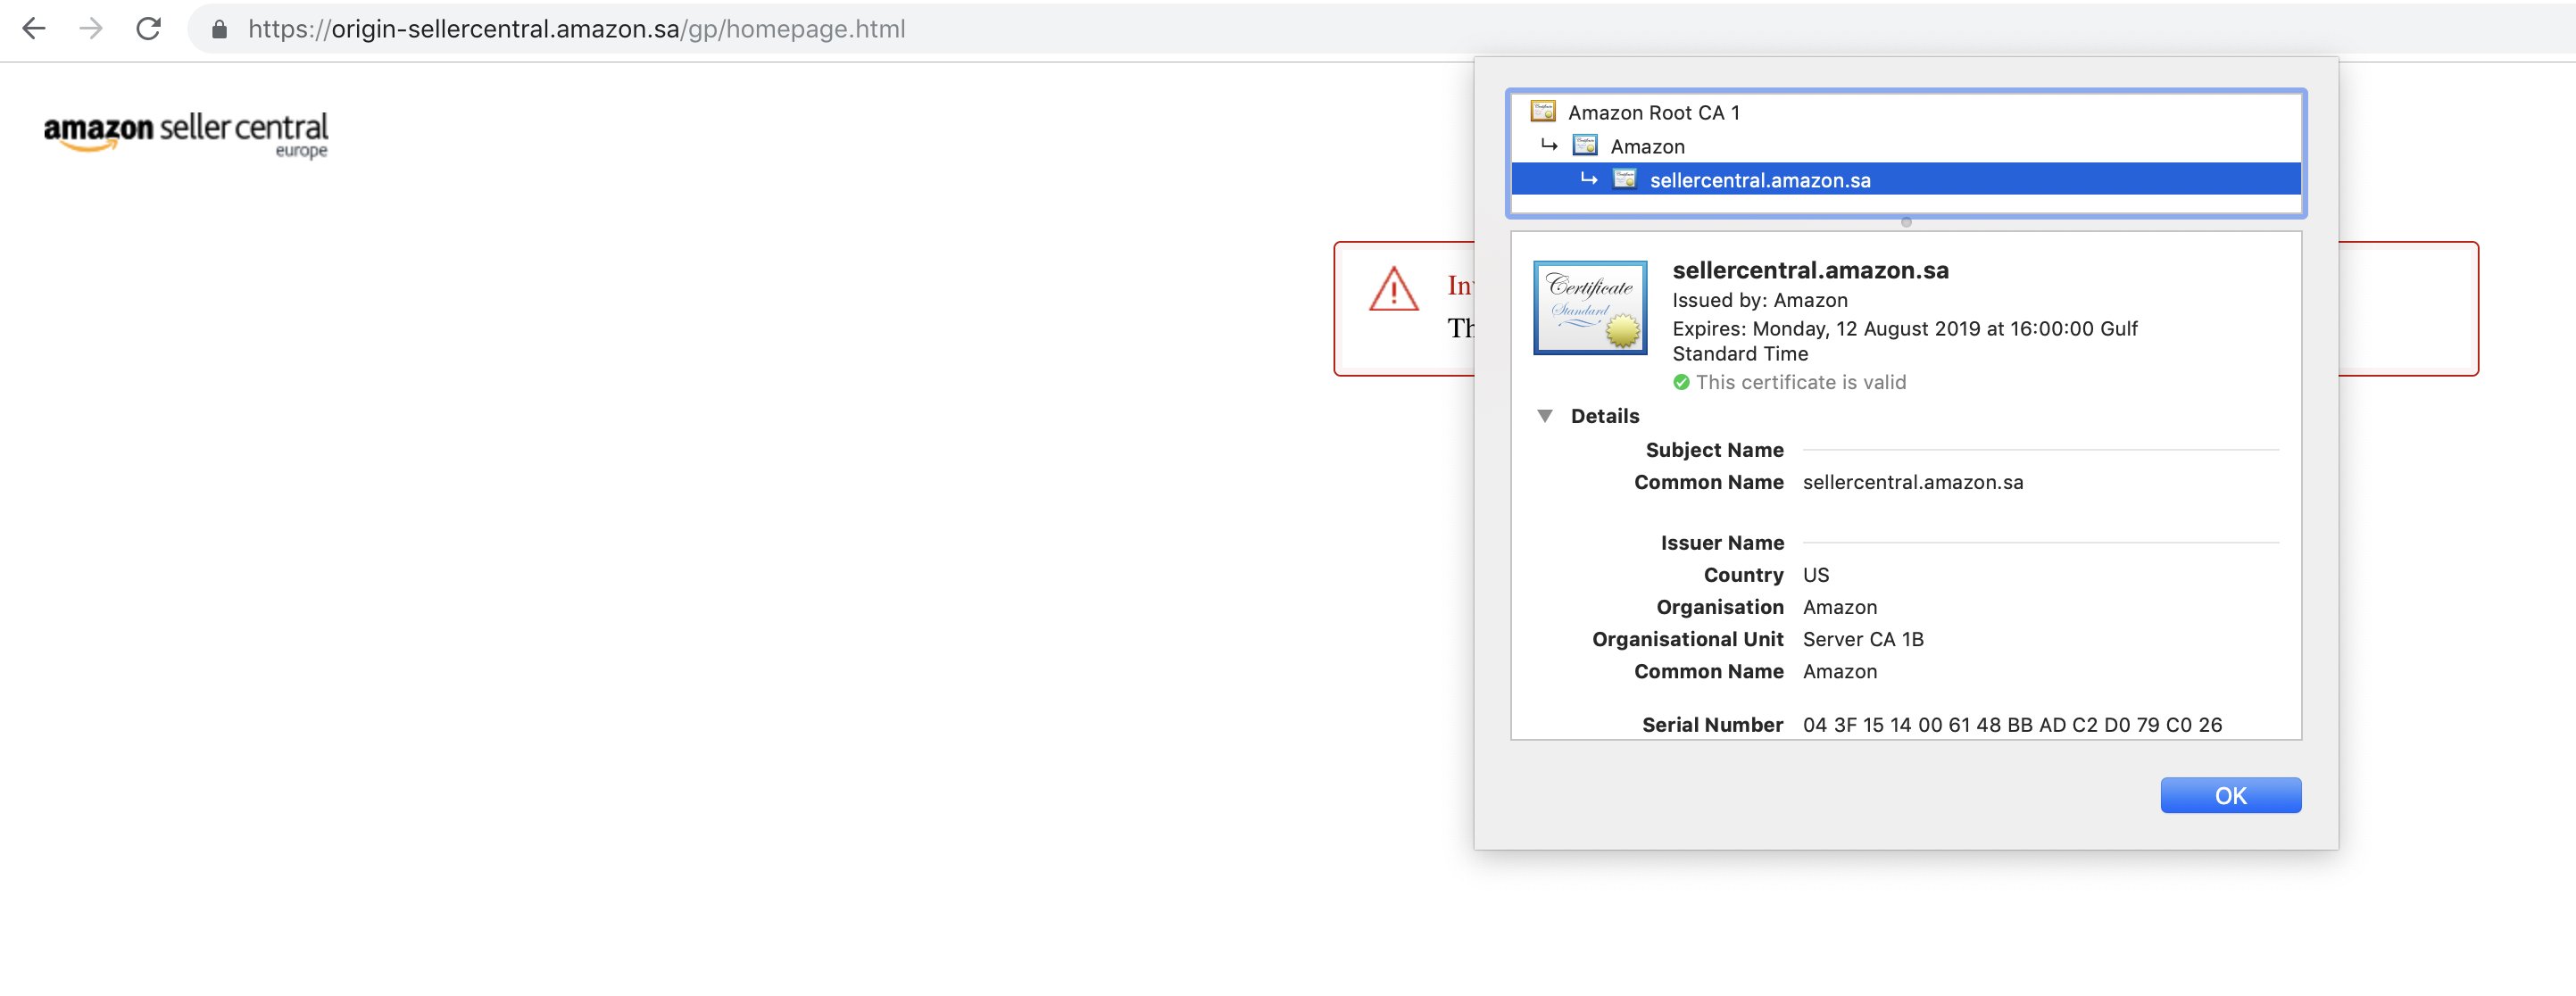Image resolution: width=2576 pixels, height=996 pixels.
Task: Select Amazon Root CA 1 in certificate chain
Action: pyautogui.click(x=1906, y=112)
